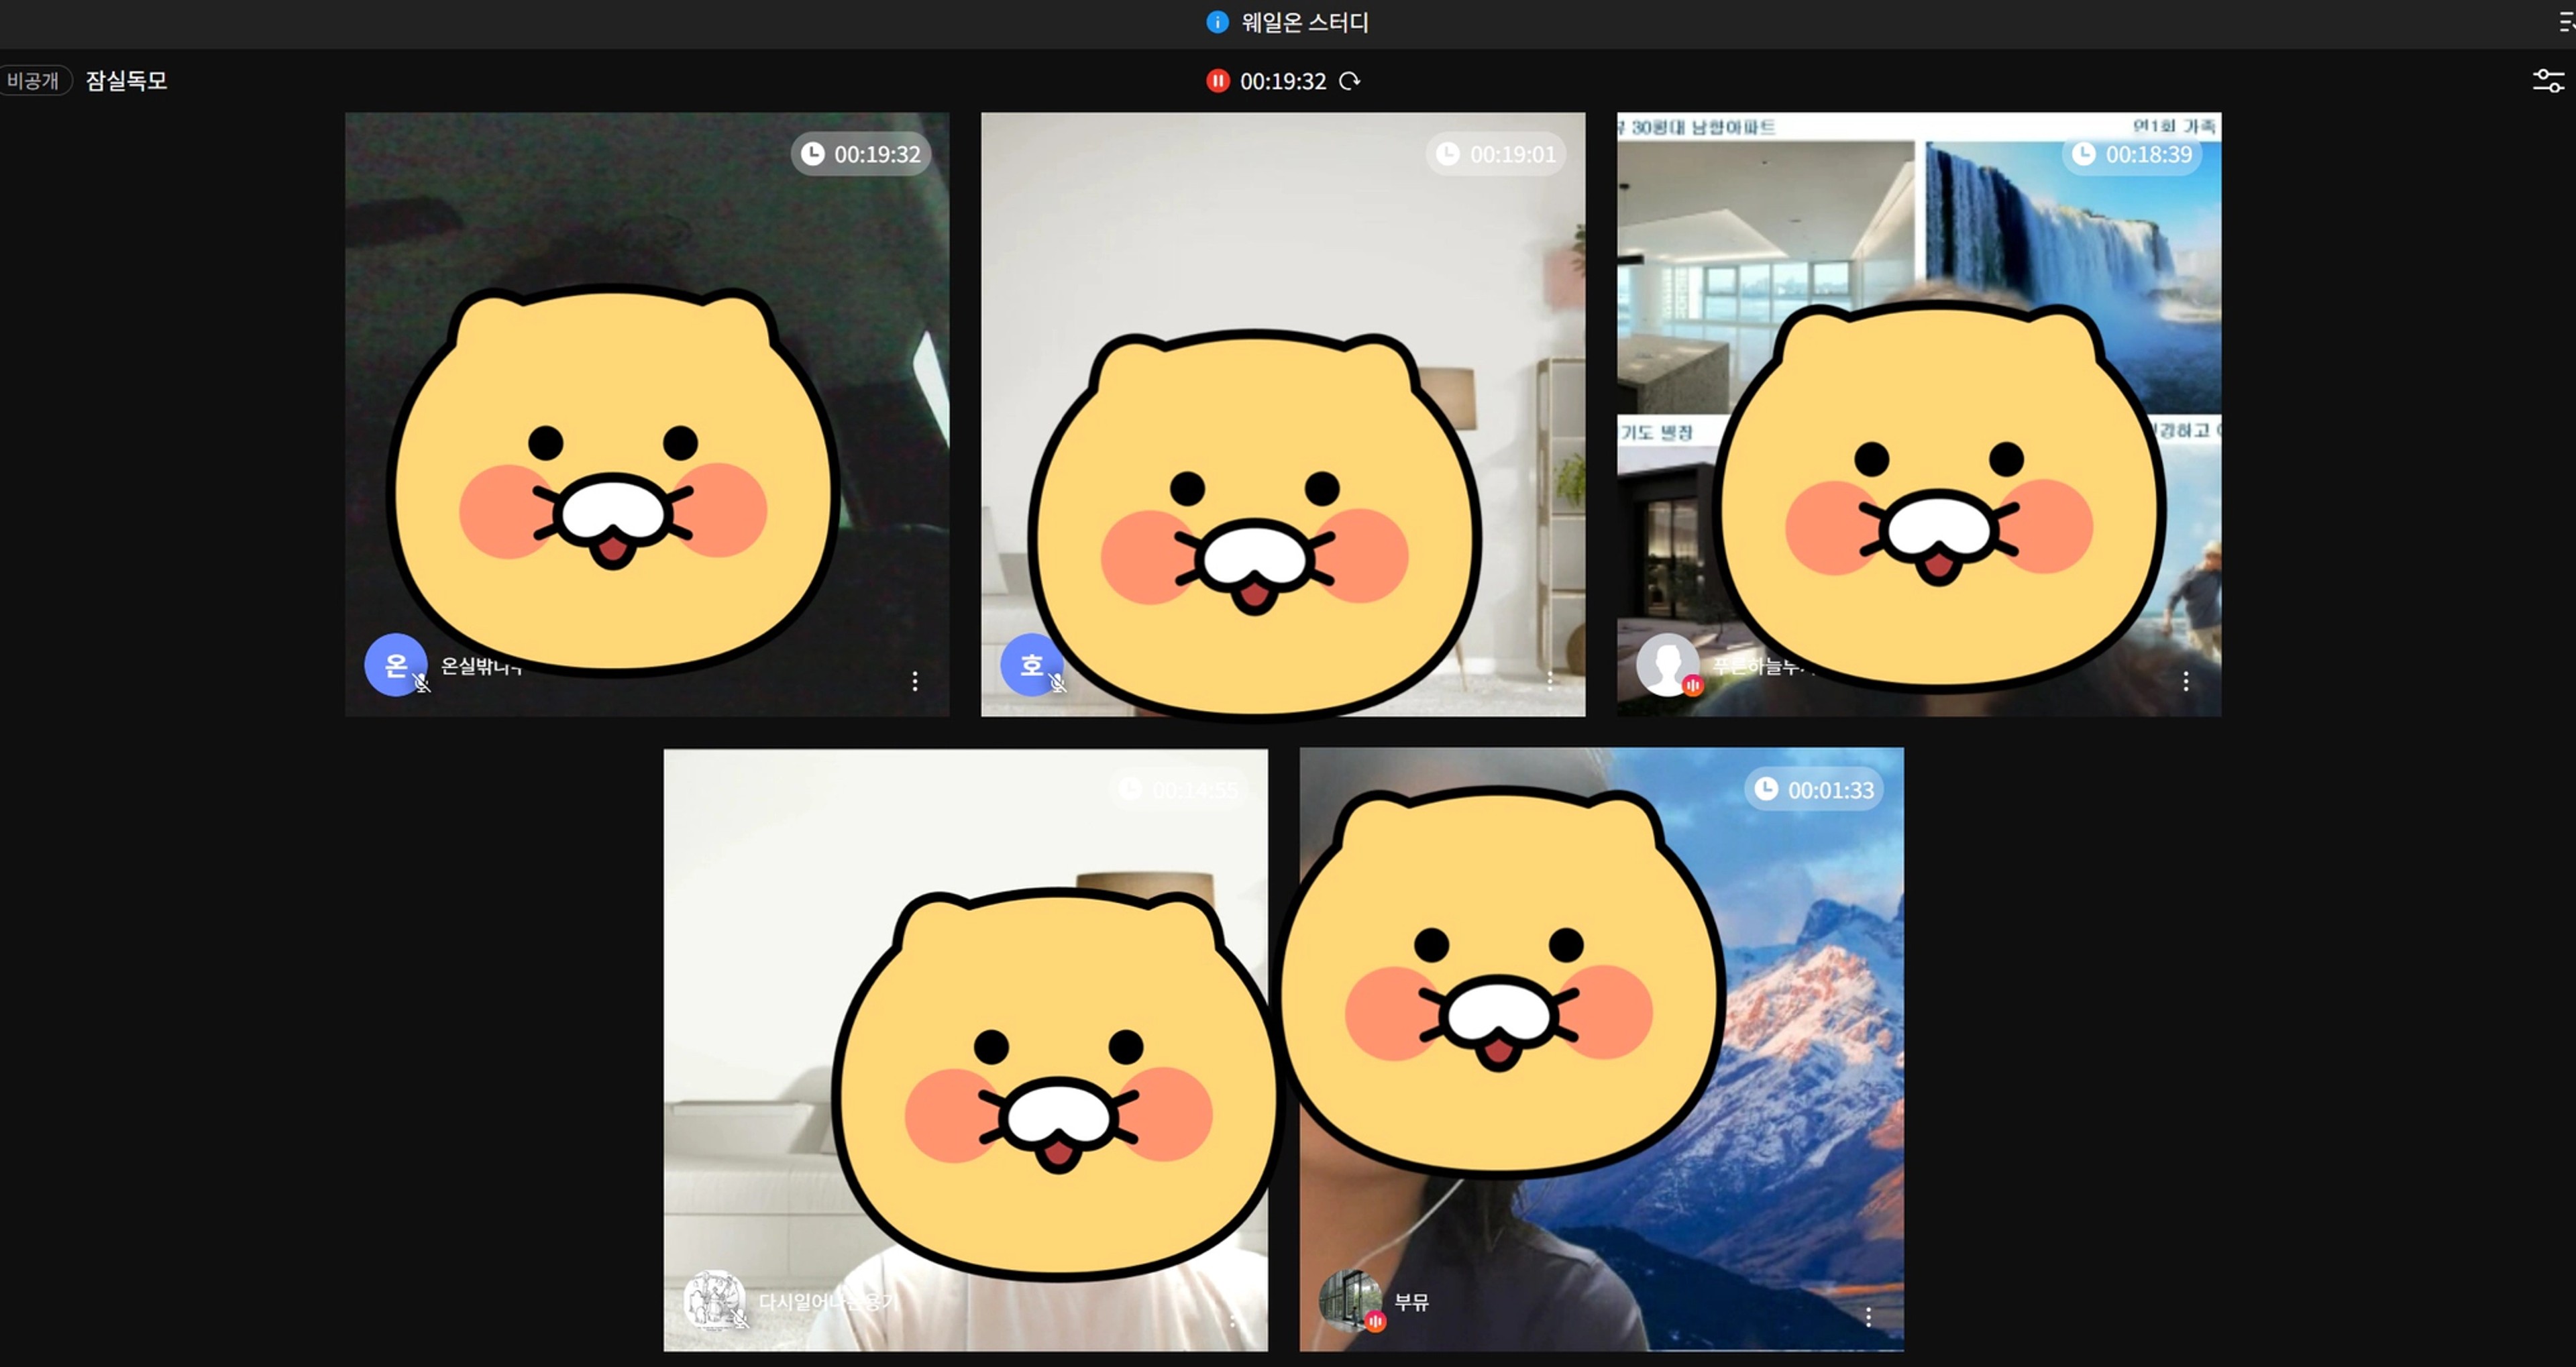The width and height of the screenshot is (2576, 1367).
Task: Click the muted mic icon on 호 avatar
Action: [1058, 684]
